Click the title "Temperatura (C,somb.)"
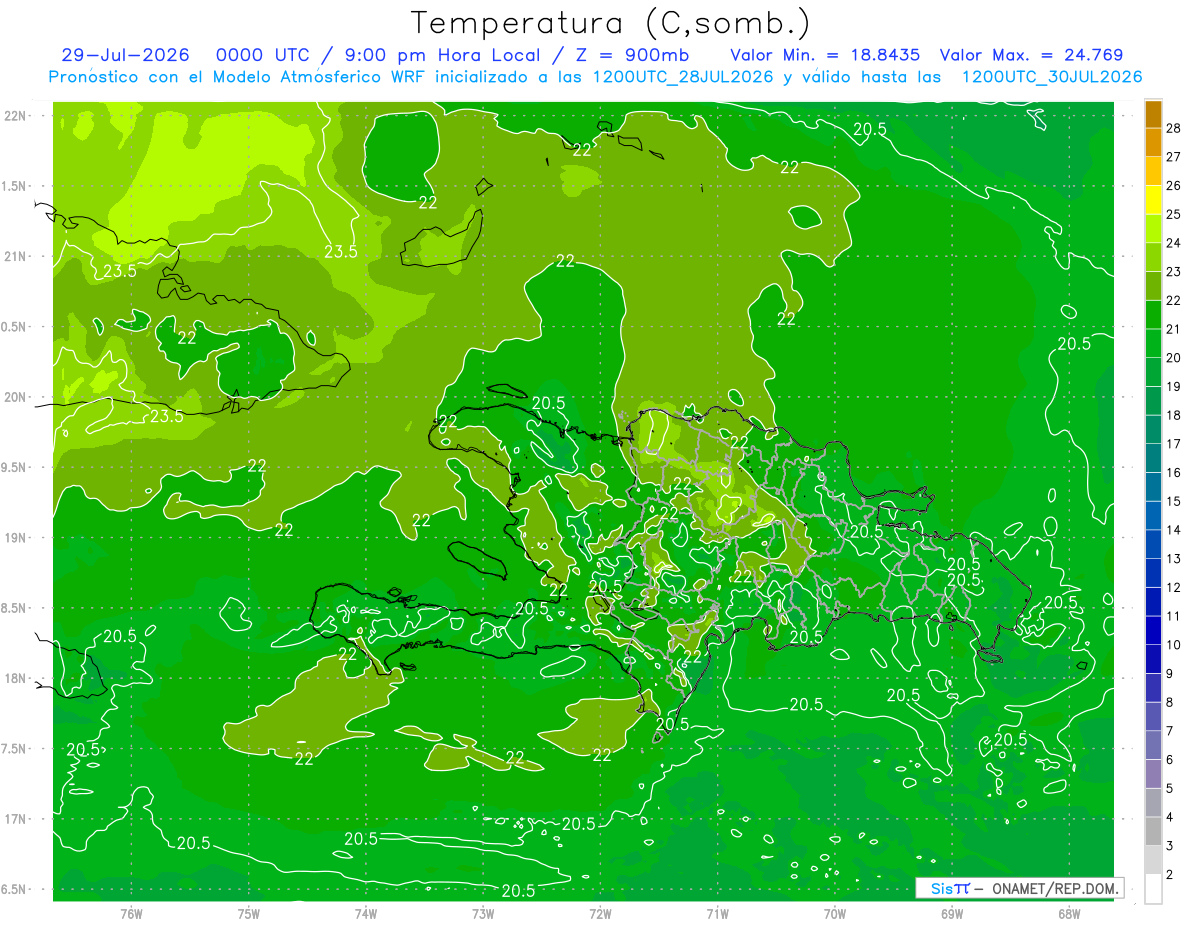This screenshot has height=927, width=1200. pos(611,24)
